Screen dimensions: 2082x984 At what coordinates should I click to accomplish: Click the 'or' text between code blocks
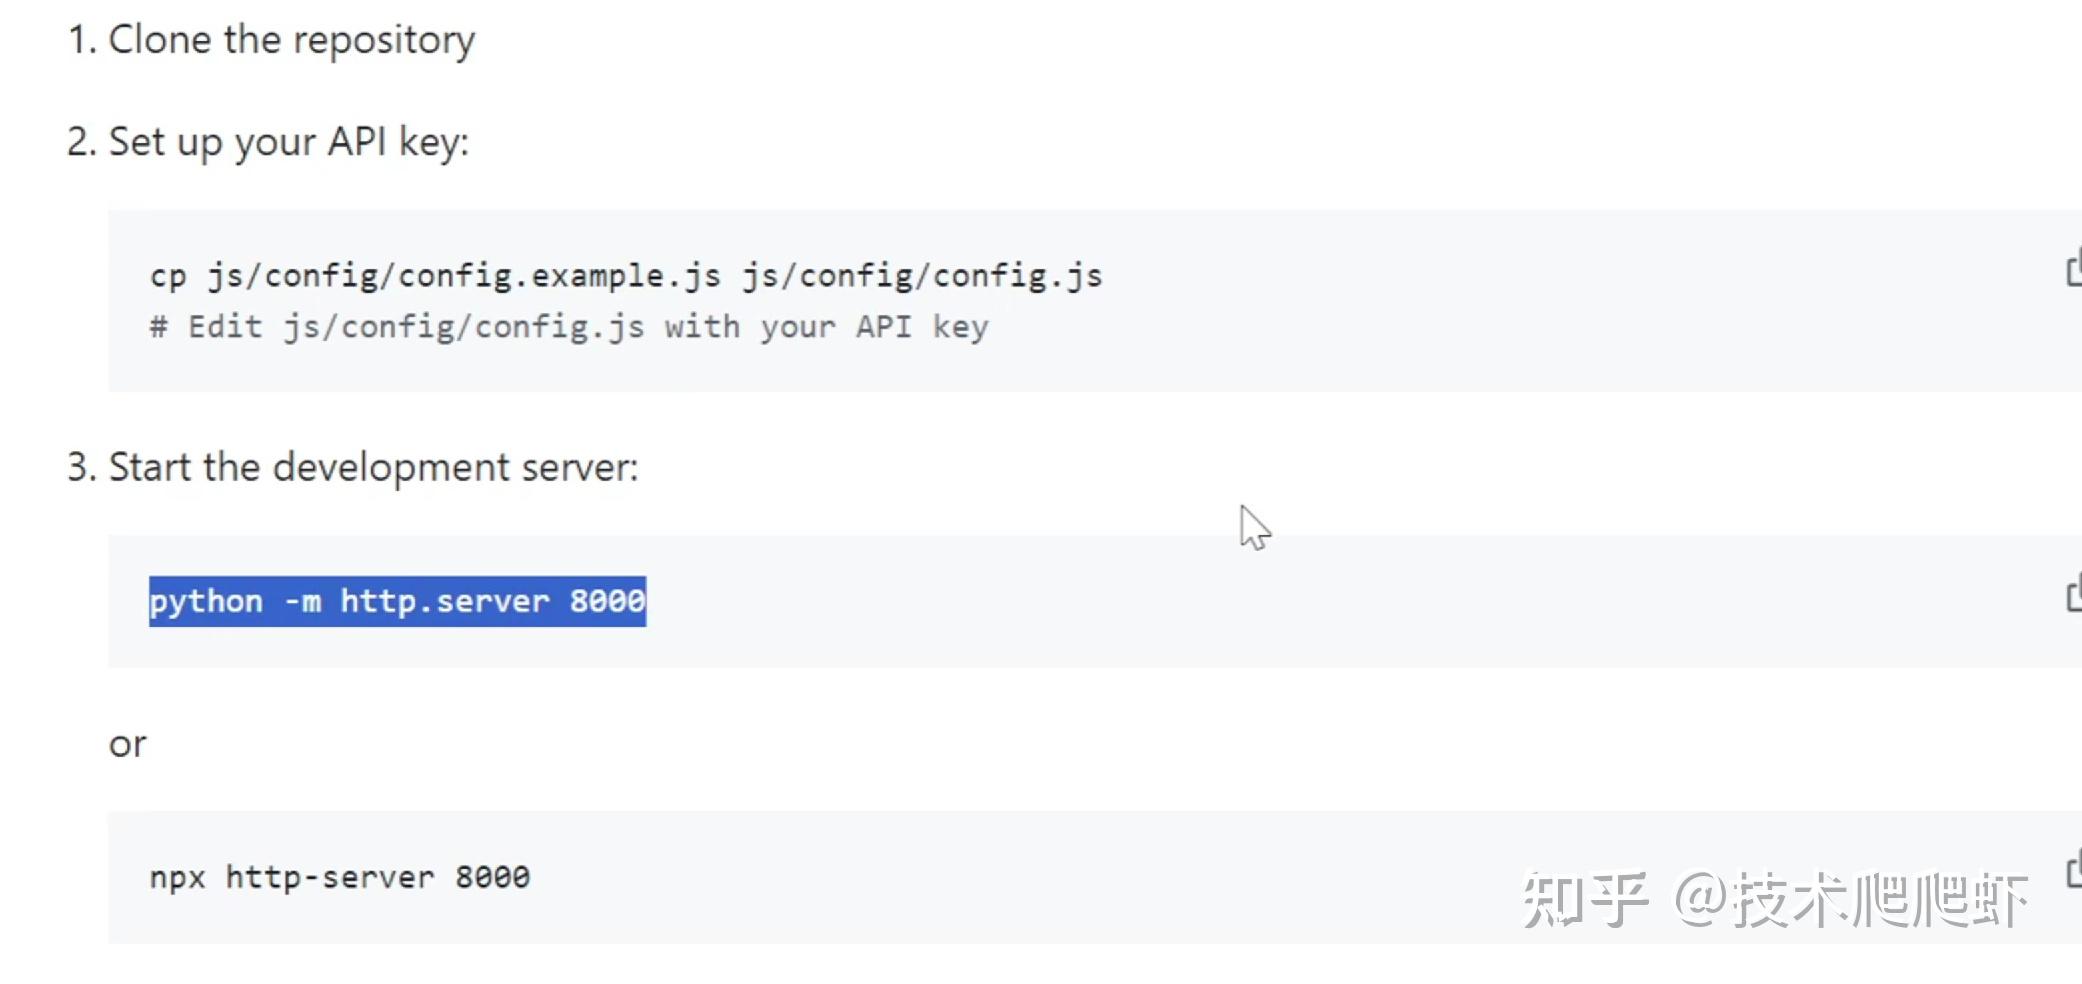pyautogui.click(x=127, y=744)
